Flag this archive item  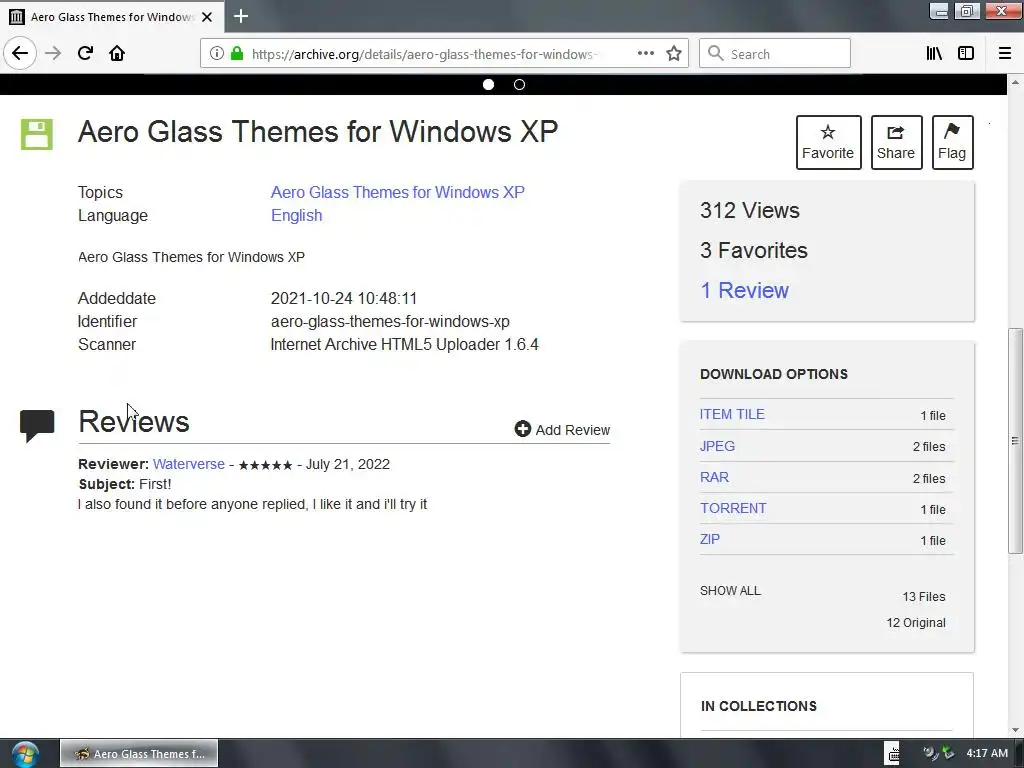952,142
